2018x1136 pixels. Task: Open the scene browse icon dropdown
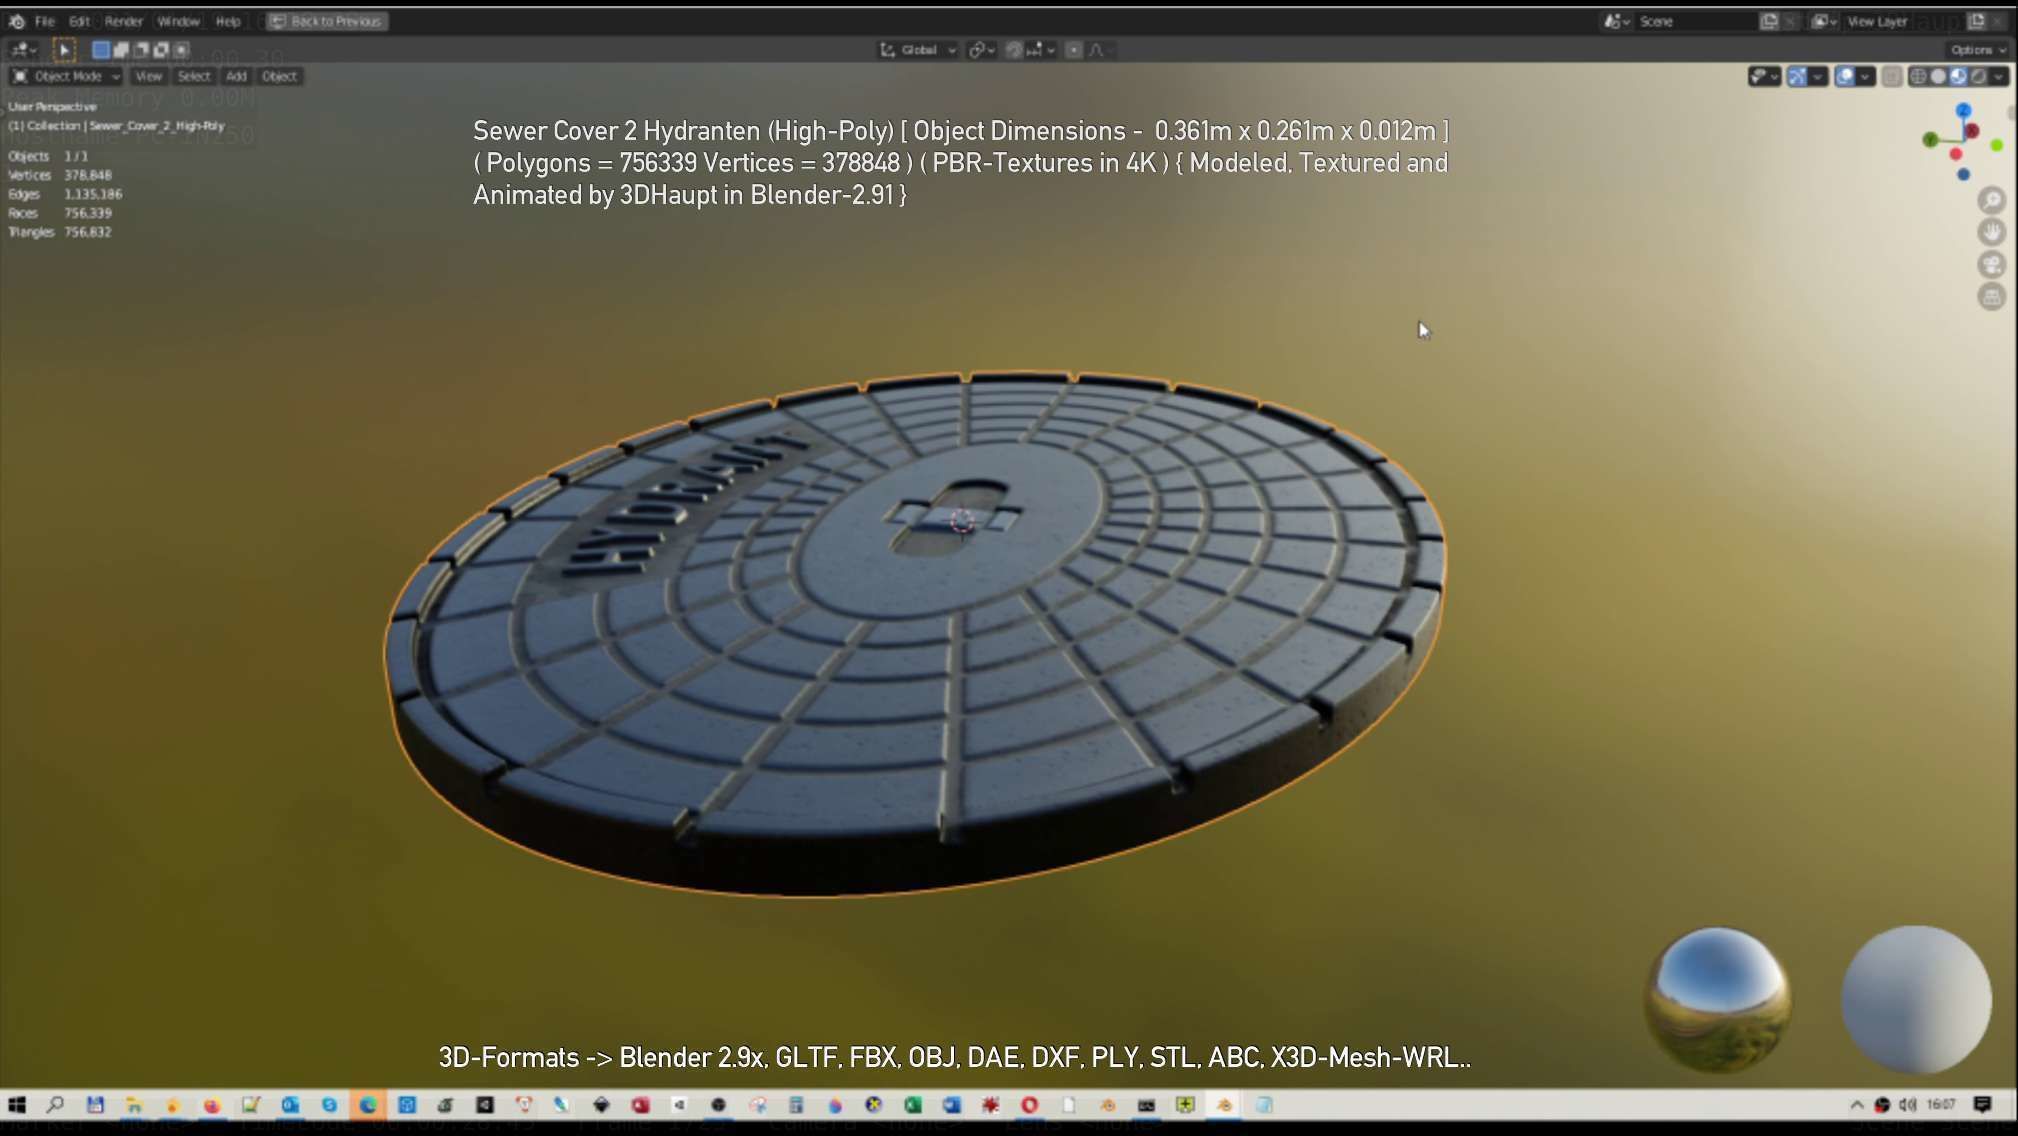tap(1617, 21)
